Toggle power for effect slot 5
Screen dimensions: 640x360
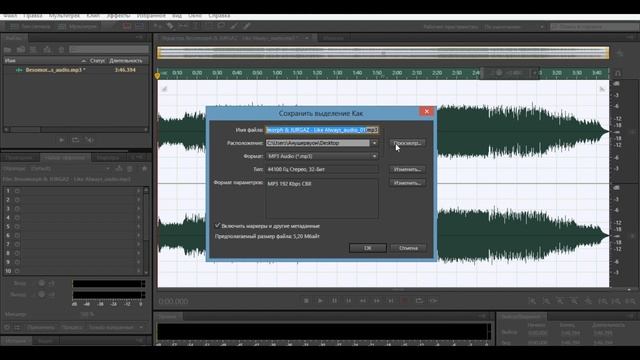pos(17,227)
